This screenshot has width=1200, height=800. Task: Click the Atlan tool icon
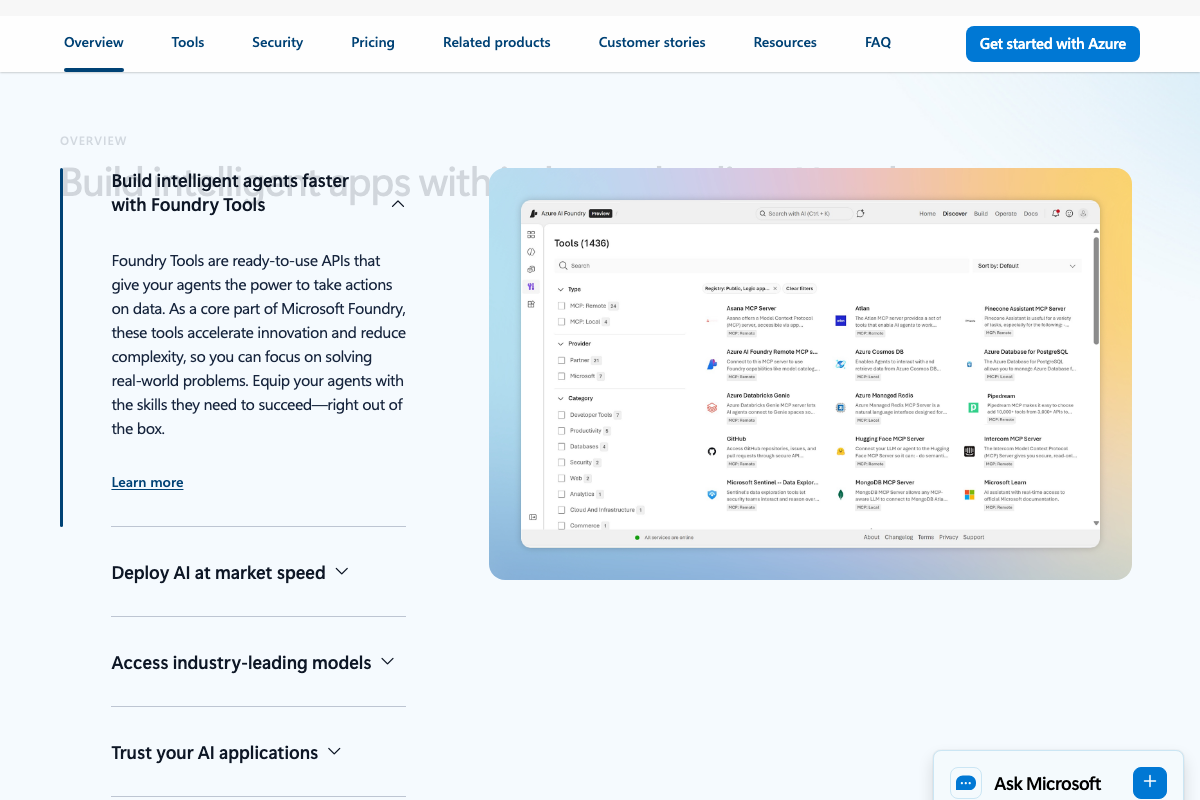pos(841,321)
